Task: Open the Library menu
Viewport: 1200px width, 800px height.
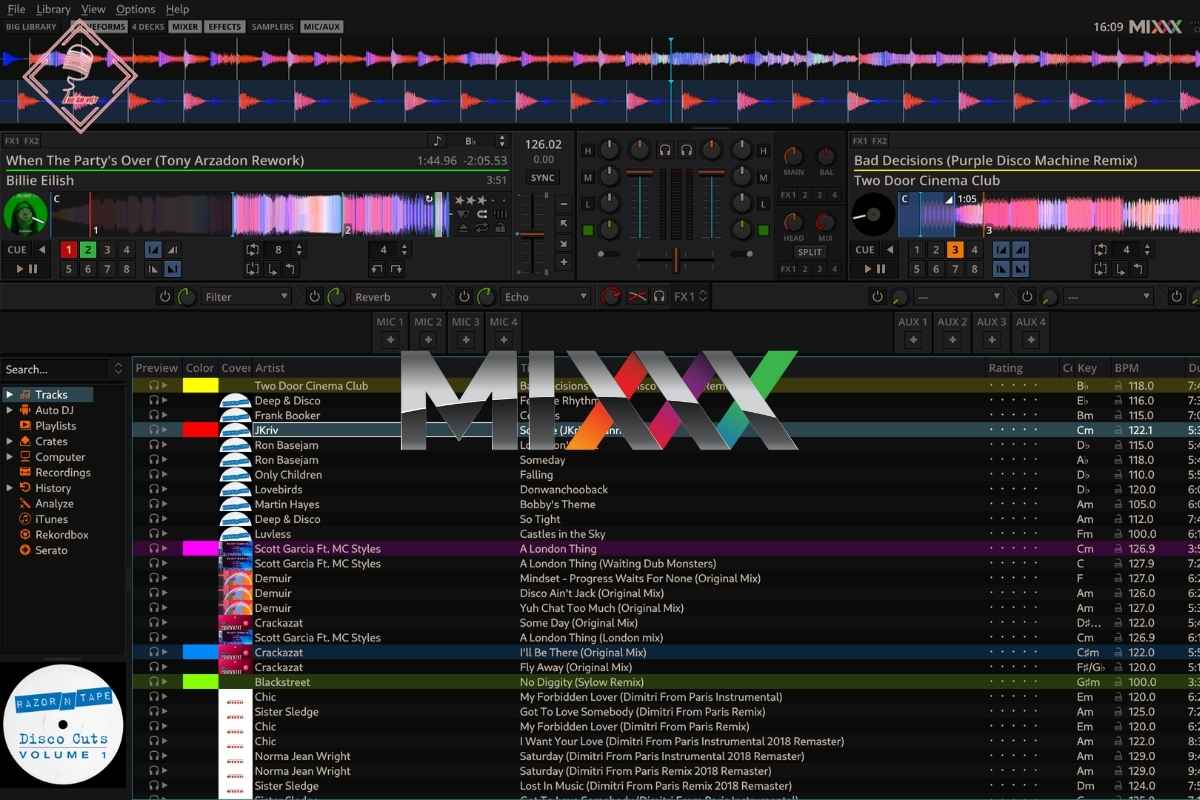Action: click(53, 9)
